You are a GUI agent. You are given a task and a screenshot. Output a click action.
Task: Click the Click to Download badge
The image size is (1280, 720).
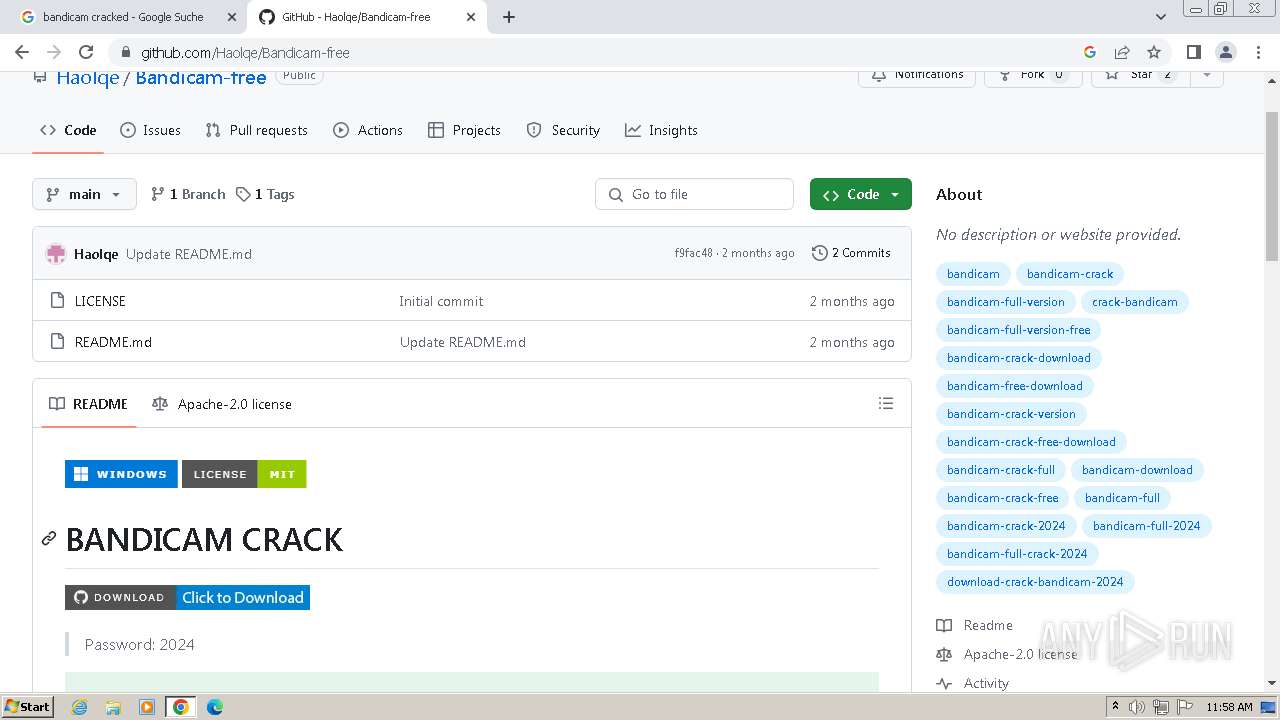(x=188, y=597)
